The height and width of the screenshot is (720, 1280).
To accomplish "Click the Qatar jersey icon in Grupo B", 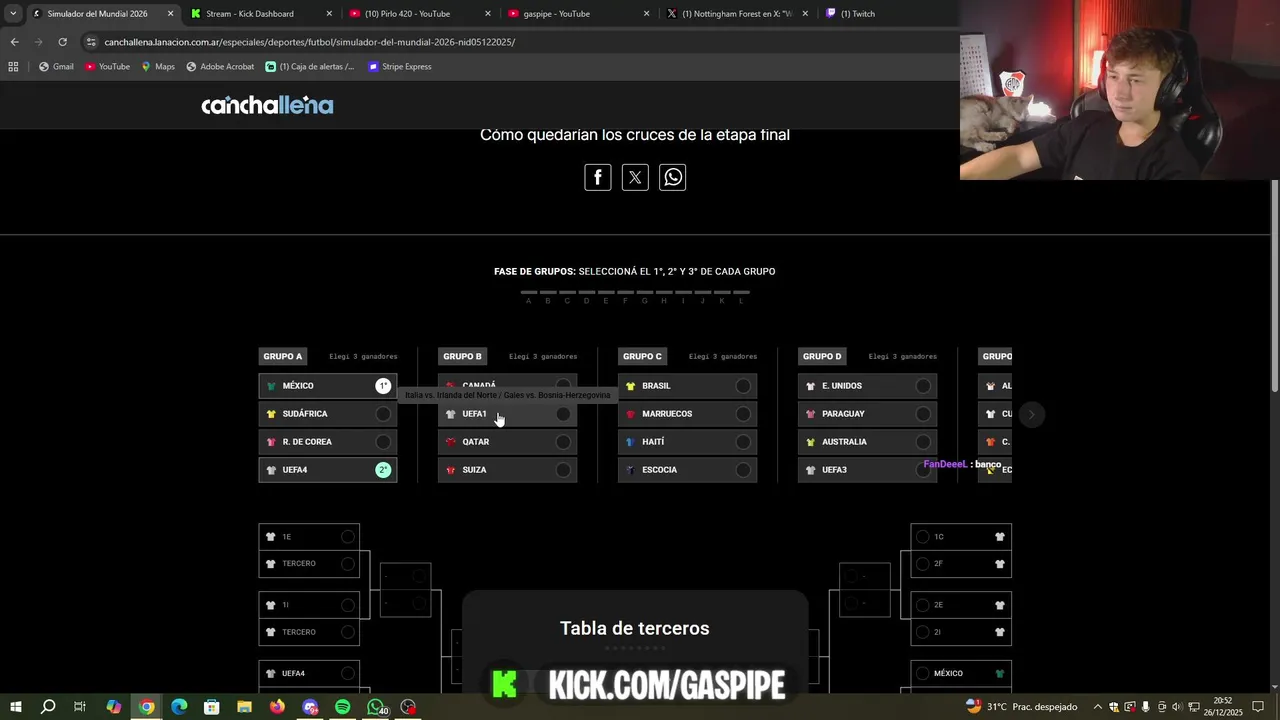I will pyautogui.click(x=450, y=442).
